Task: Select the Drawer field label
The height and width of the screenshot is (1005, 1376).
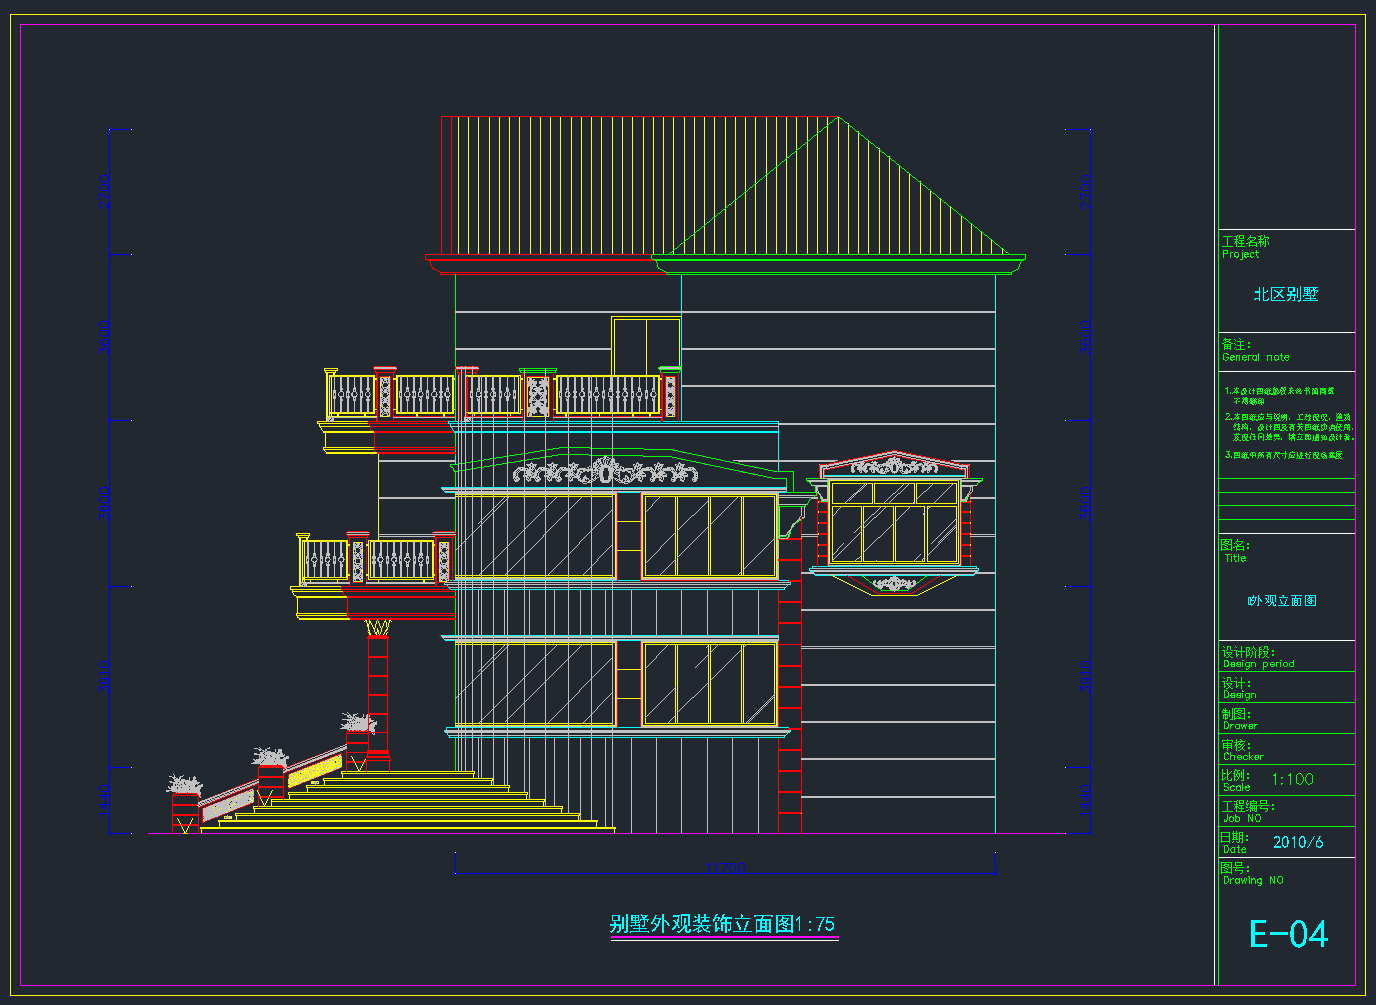Action: [1240, 726]
